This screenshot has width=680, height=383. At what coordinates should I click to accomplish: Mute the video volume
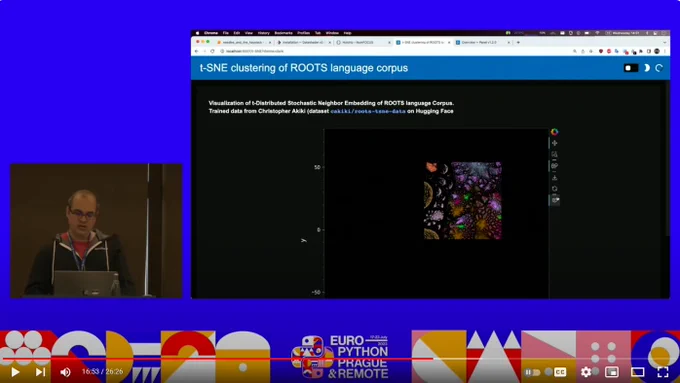coord(65,372)
